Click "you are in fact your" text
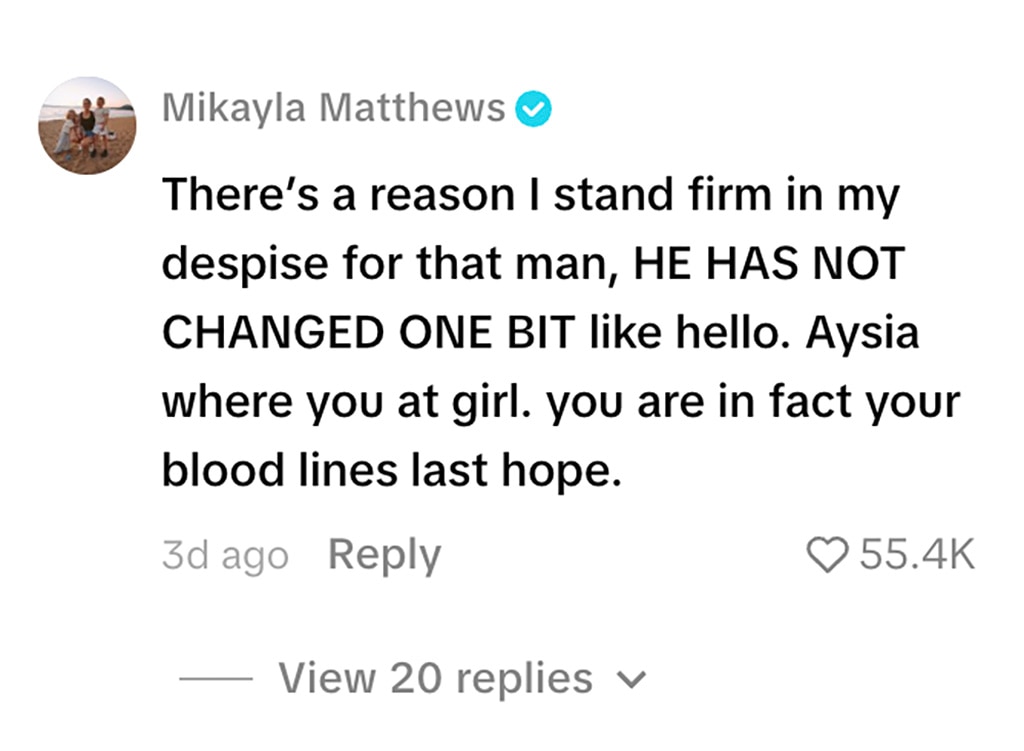 coord(754,402)
